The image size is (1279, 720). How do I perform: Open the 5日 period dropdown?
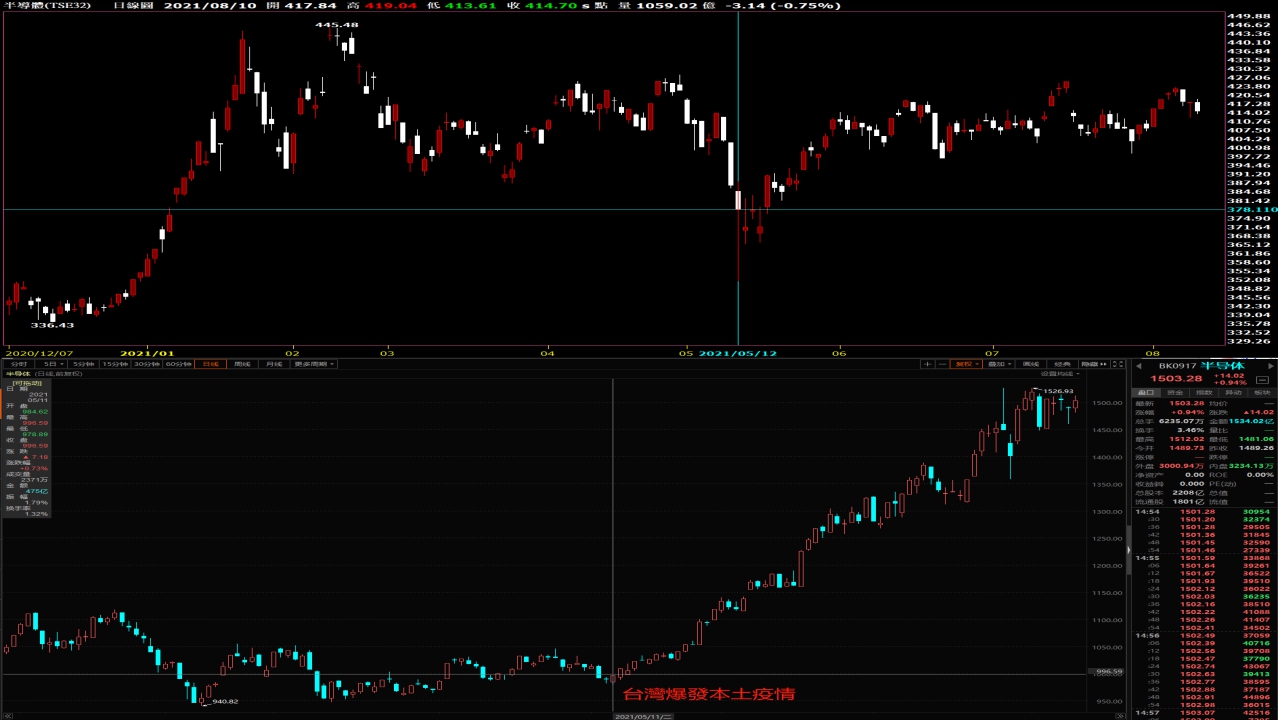(x=49, y=364)
